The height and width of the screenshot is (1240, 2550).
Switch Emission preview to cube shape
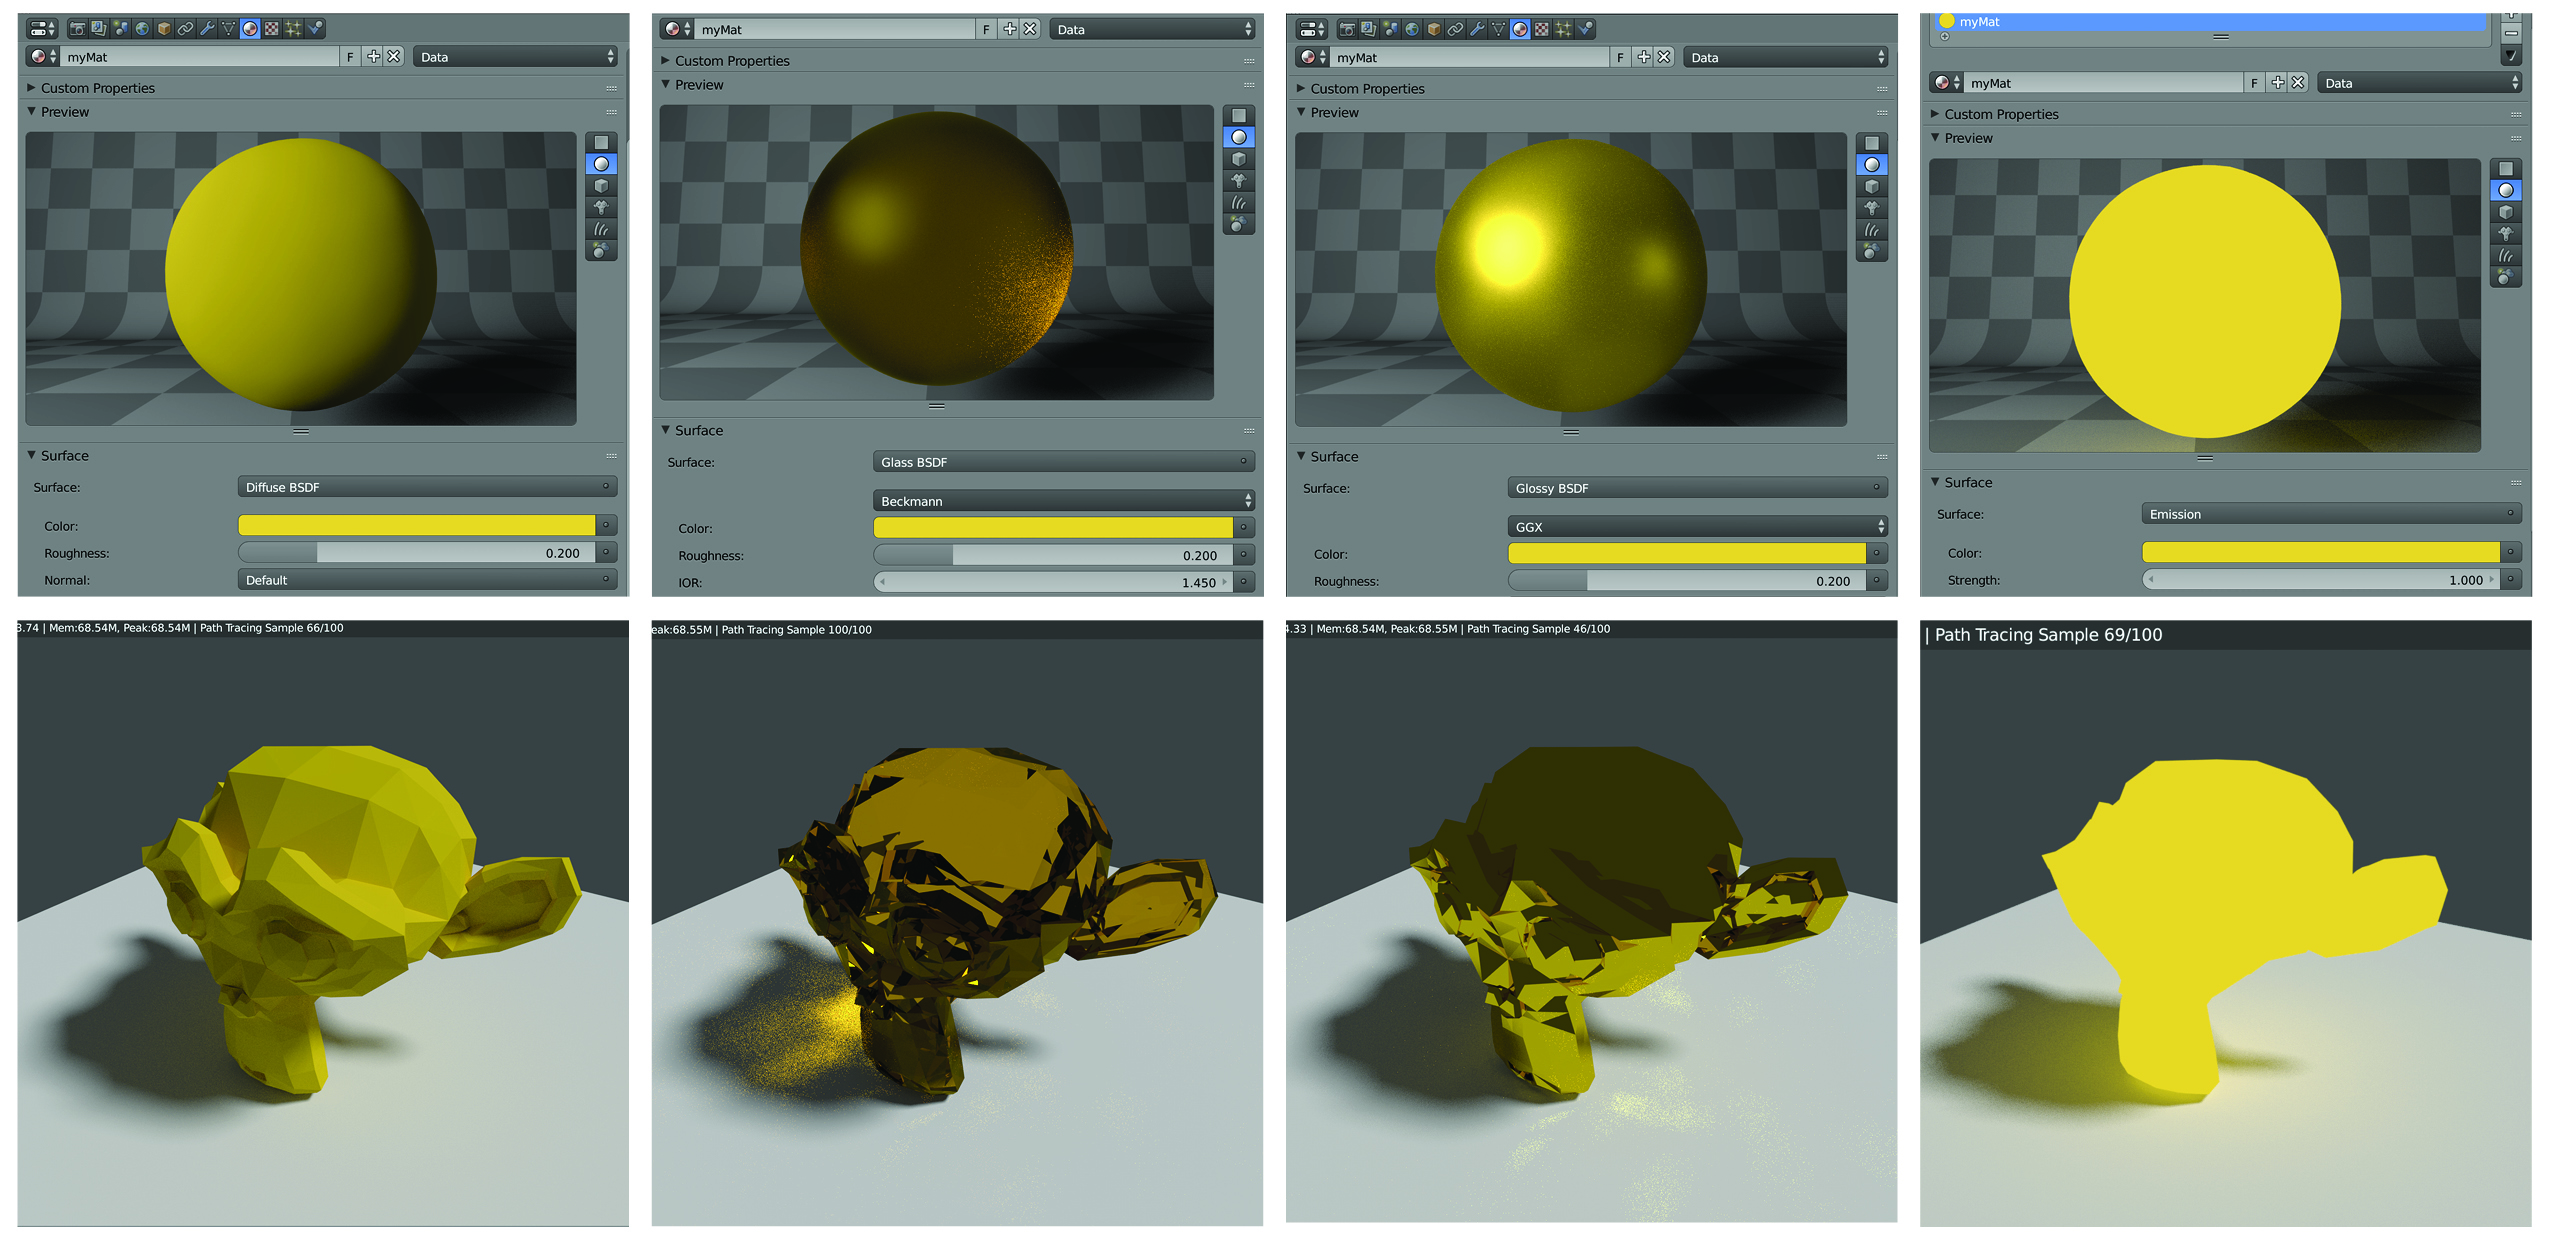click(x=2505, y=212)
